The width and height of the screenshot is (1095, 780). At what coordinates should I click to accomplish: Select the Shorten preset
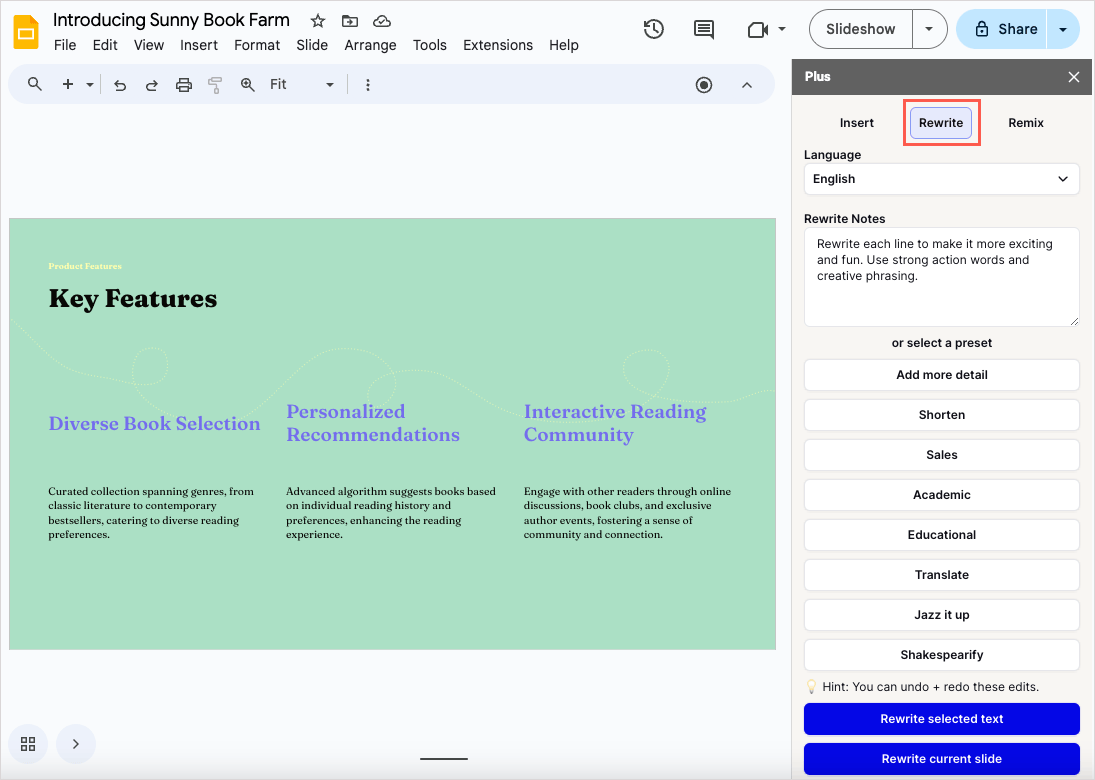pyautogui.click(x=941, y=415)
